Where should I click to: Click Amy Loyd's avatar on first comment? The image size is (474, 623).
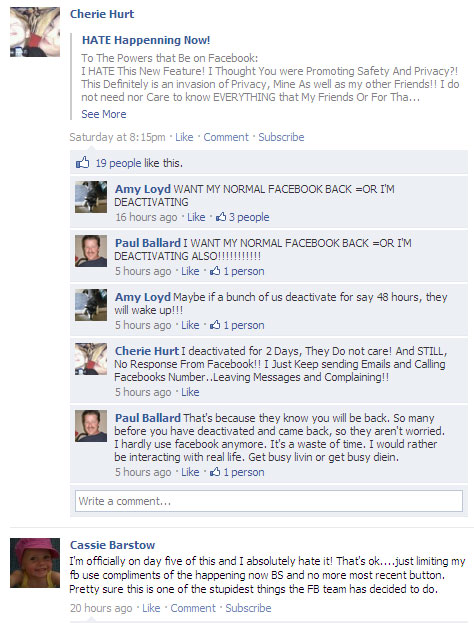[x=91, y=197]
